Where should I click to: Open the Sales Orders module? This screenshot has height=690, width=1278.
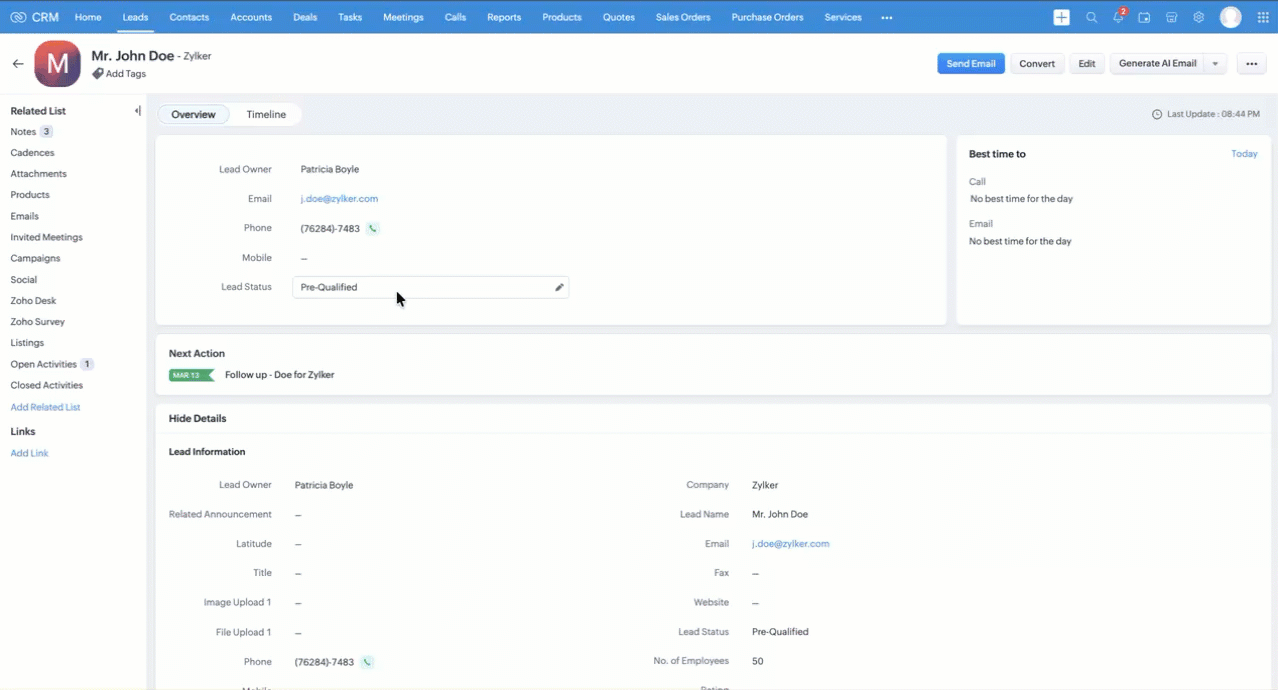[x=683, y=17]
